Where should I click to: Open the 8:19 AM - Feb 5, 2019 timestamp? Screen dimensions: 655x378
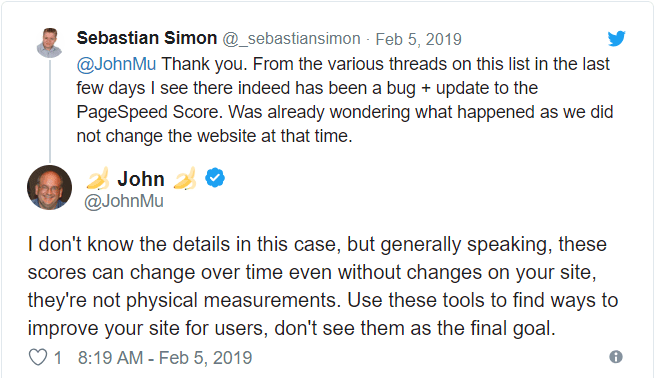(165, 358)
